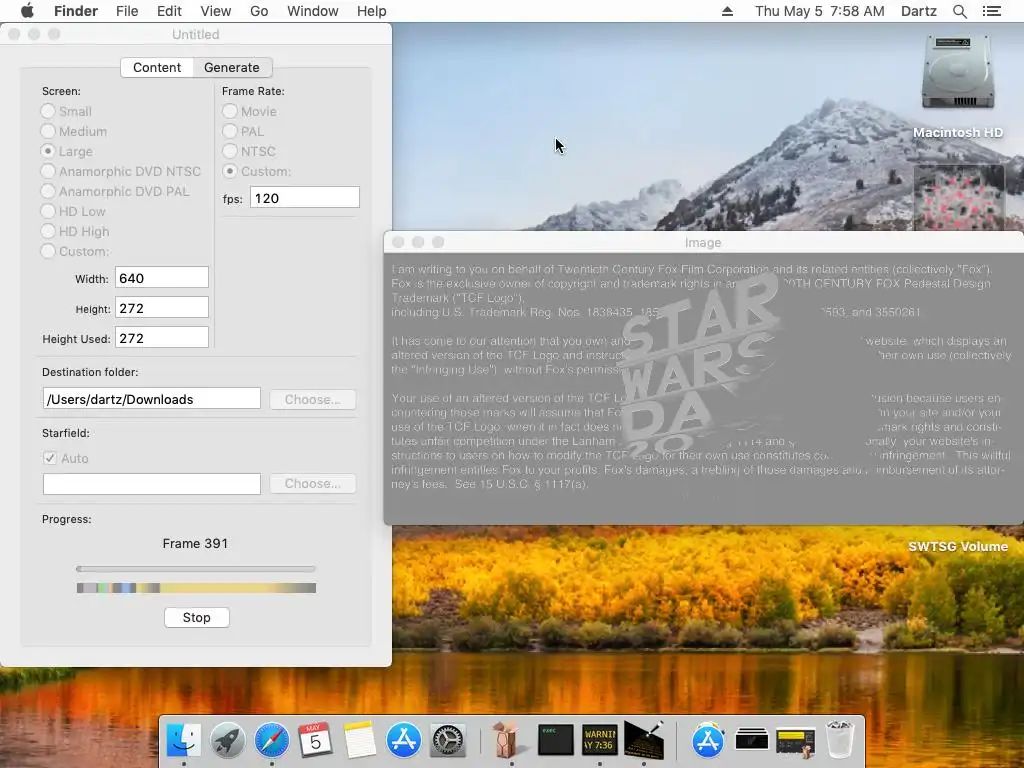The height and width of the screenshot is (768, 1024).
Task: Open the black windows stack in dock
Action: (x=752, y=741)
